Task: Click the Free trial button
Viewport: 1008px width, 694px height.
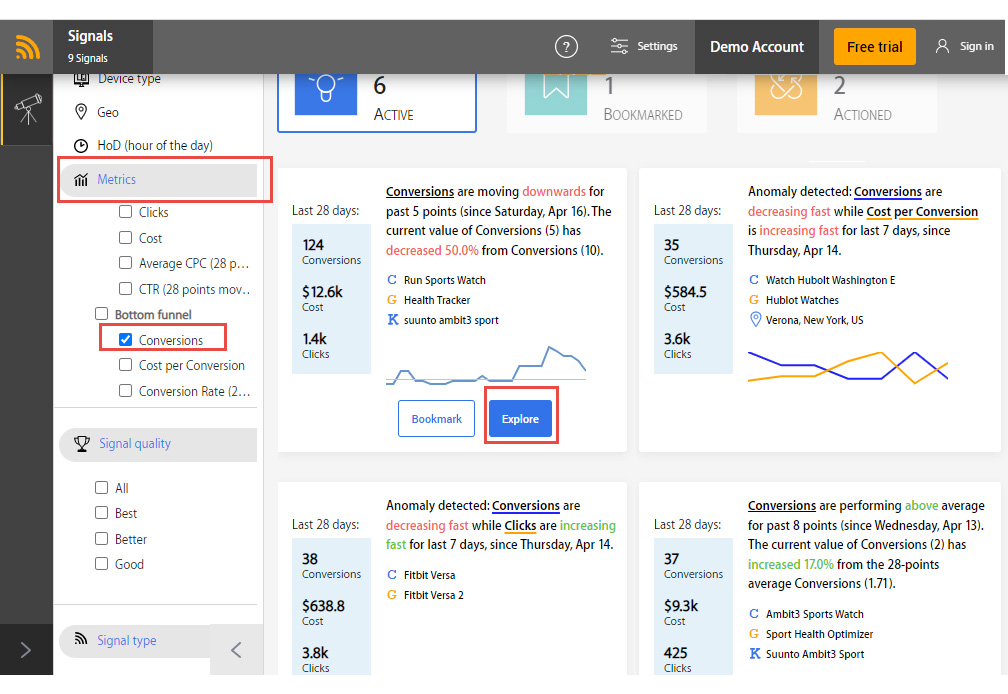Action: tap(874, 47)
